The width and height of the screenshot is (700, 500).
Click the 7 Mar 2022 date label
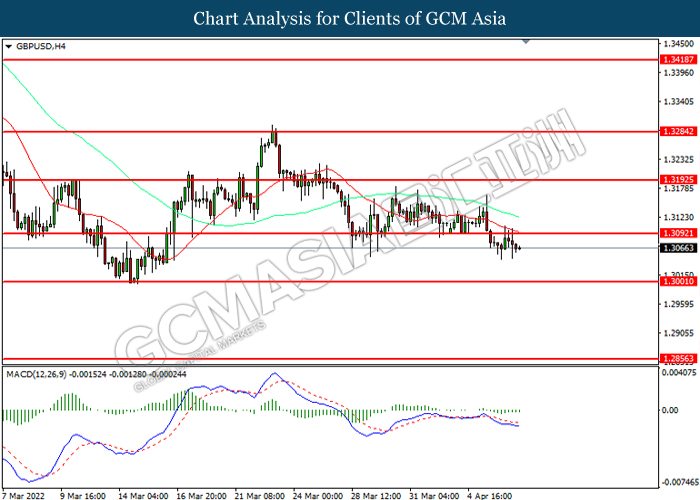(23, 496)
